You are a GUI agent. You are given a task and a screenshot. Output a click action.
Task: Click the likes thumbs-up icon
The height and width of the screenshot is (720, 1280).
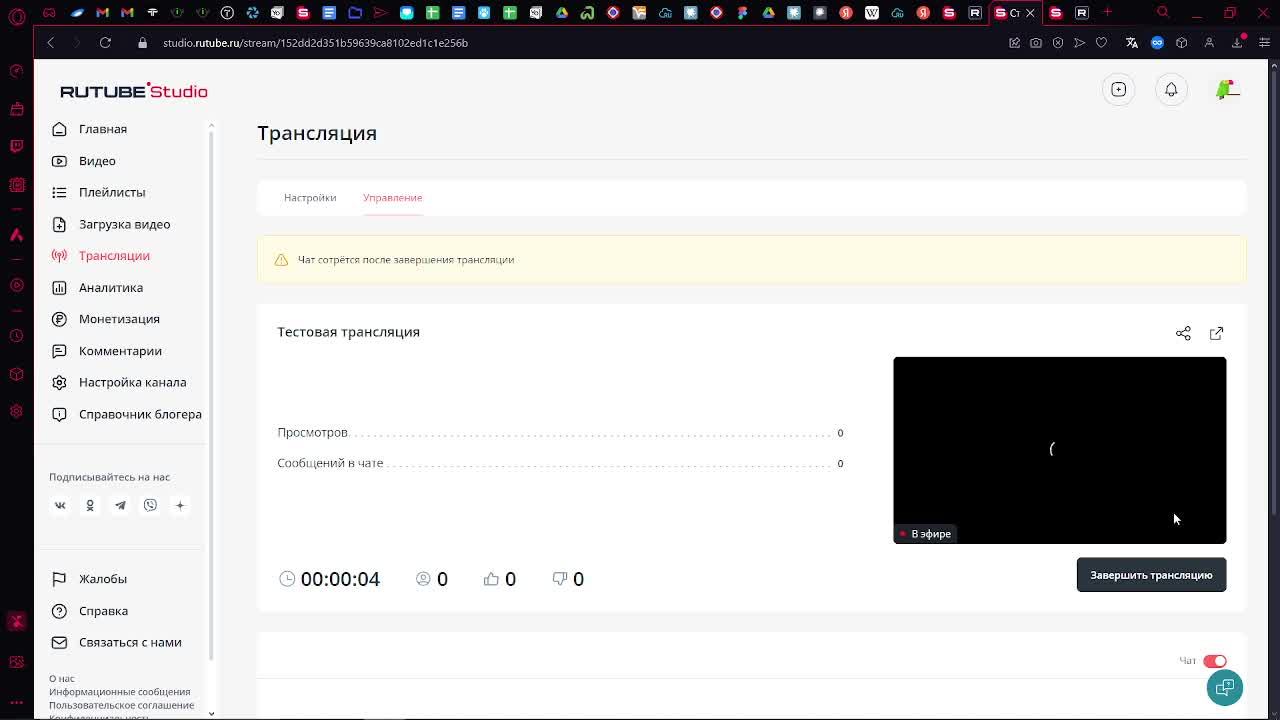point(491,579)
